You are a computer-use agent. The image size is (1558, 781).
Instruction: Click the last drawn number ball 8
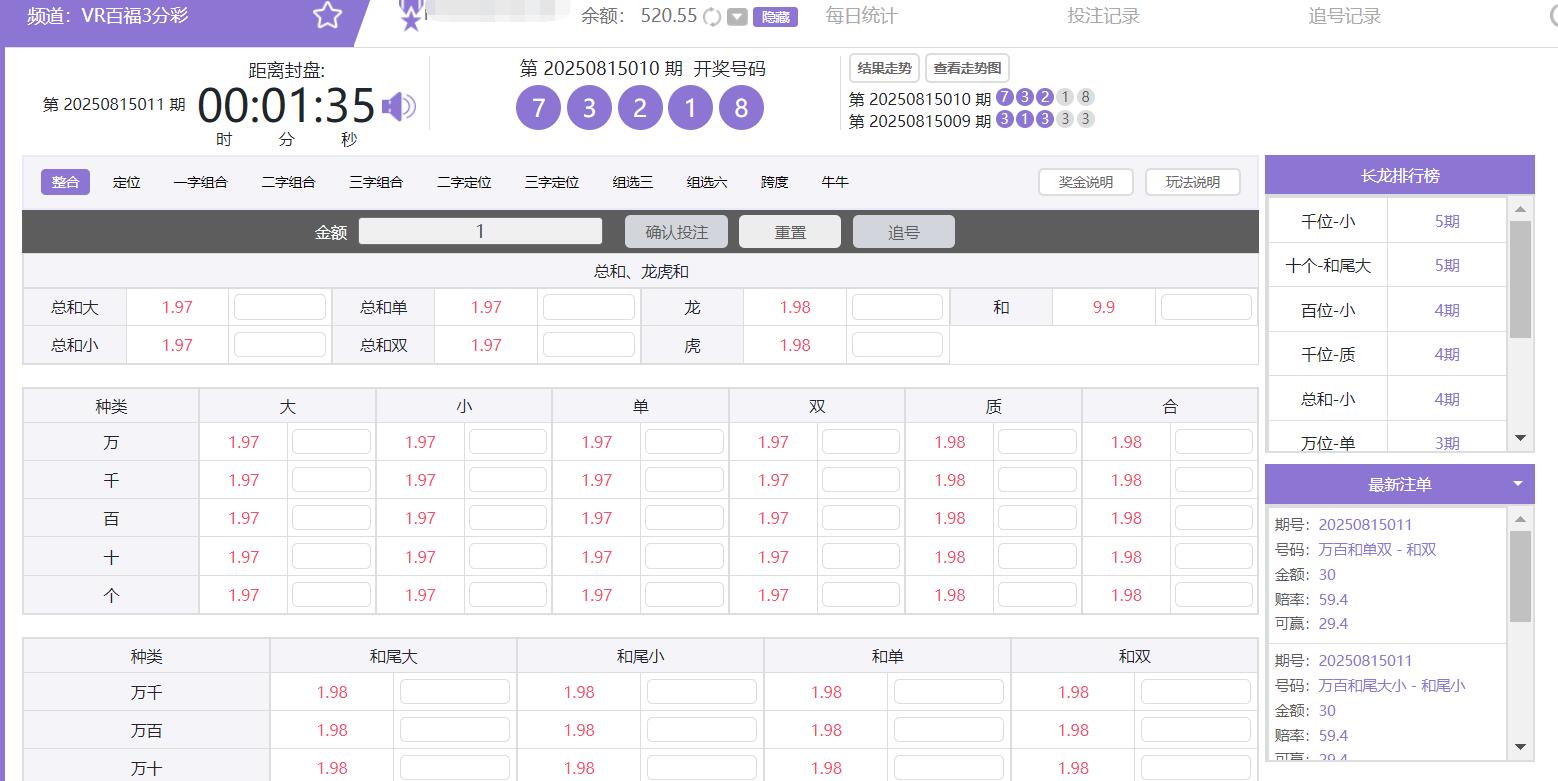pos(741,108)
